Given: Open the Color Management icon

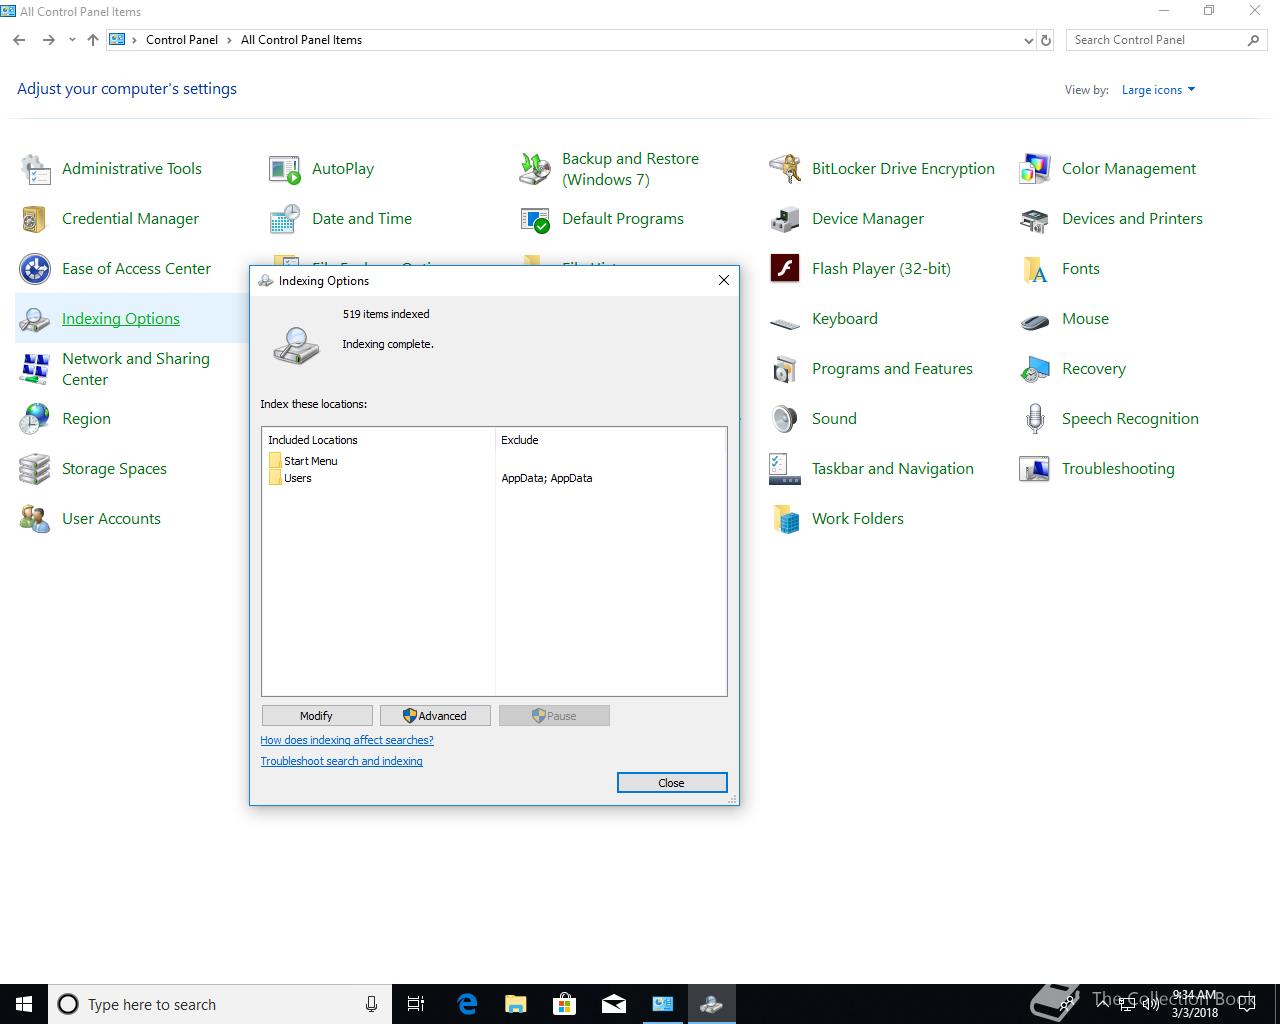Looking at the screenshot, I should (x=1035, y=169).
